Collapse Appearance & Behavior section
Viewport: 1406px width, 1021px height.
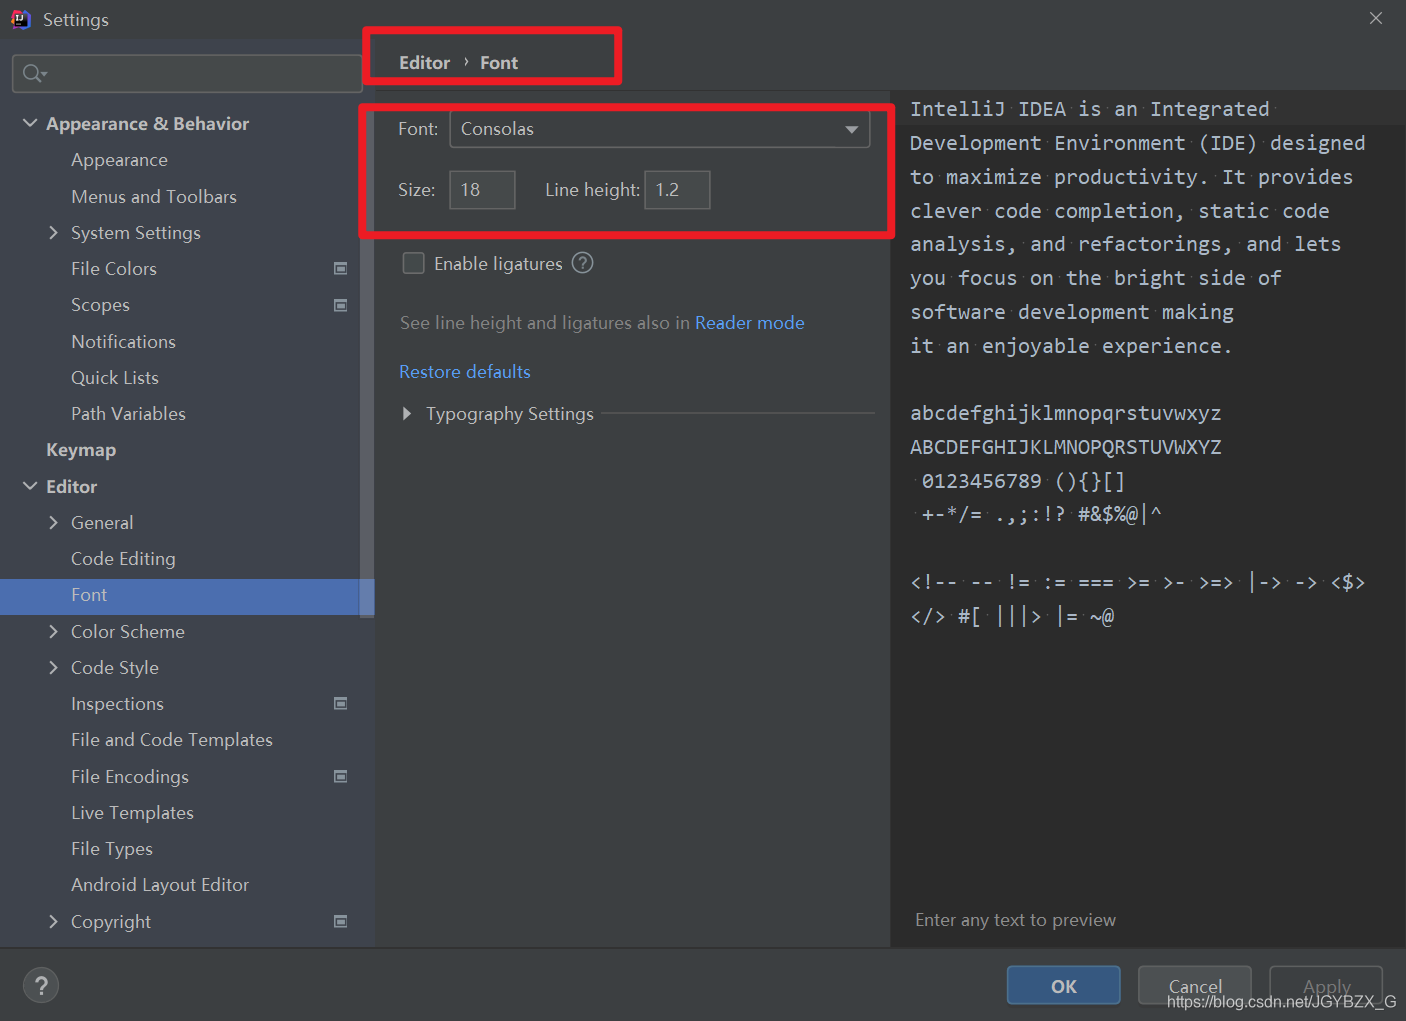pyautogui.click(x=30, y=123)
